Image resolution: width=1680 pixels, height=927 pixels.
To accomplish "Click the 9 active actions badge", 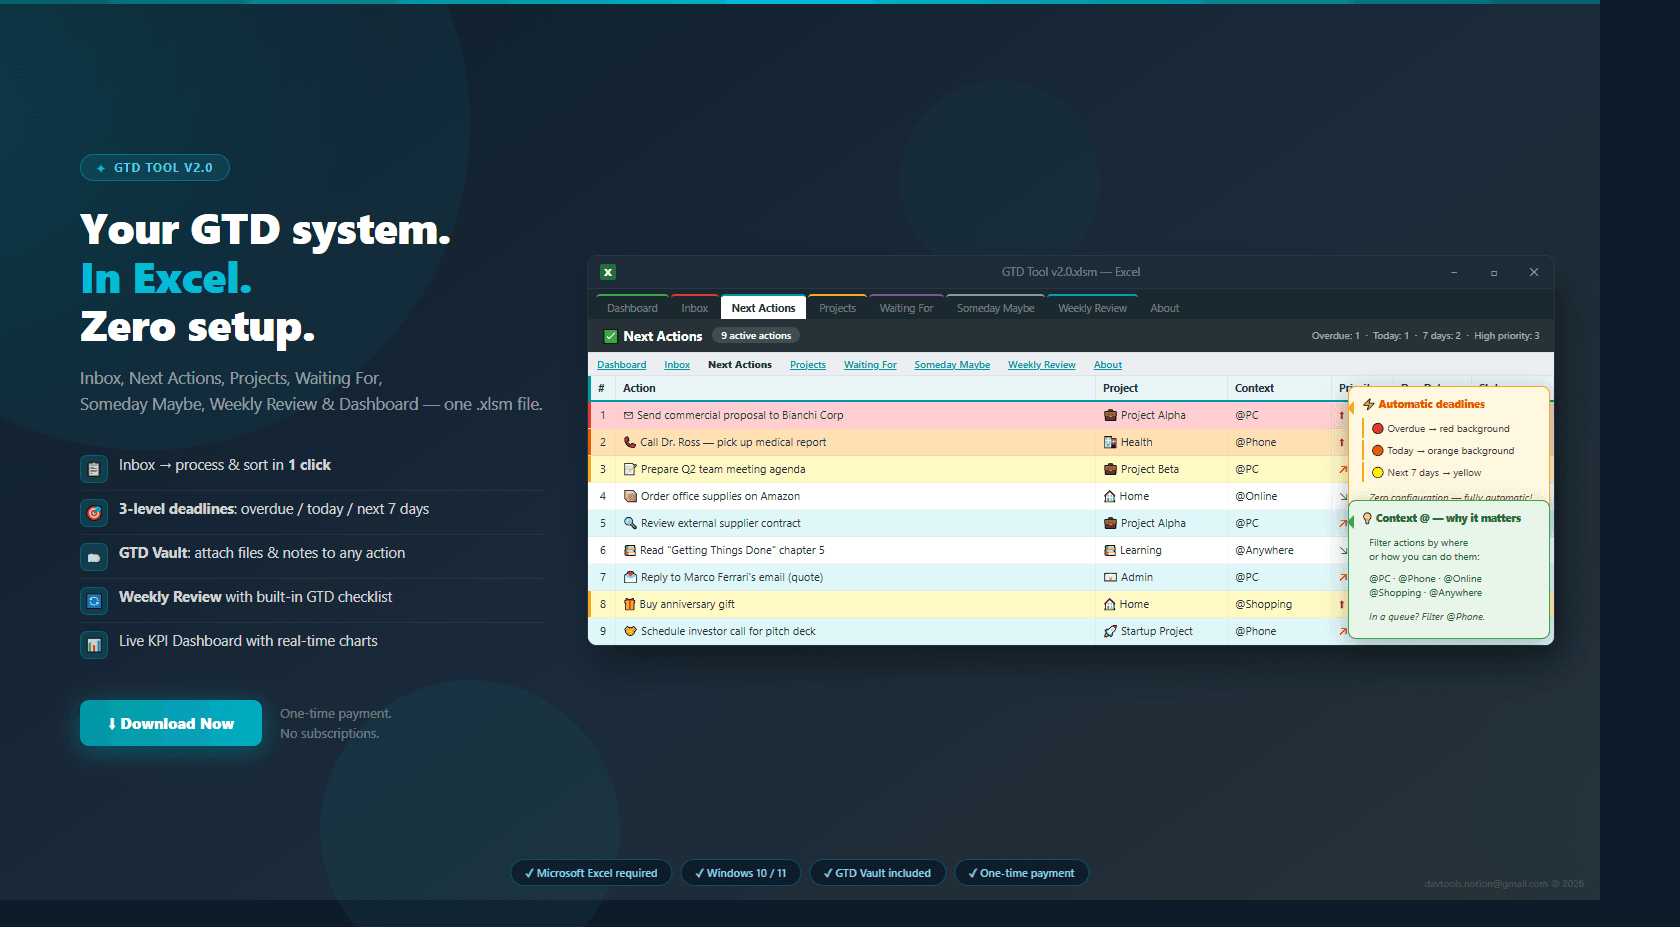I will [x=755, y=335].
